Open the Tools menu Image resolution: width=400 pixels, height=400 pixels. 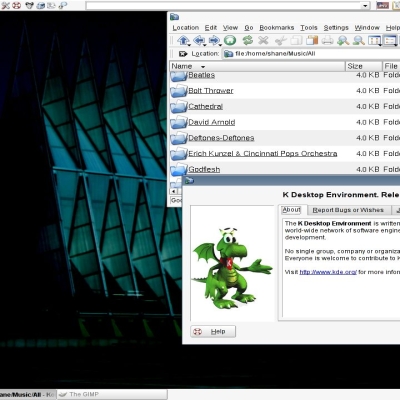tap(309, 28)
